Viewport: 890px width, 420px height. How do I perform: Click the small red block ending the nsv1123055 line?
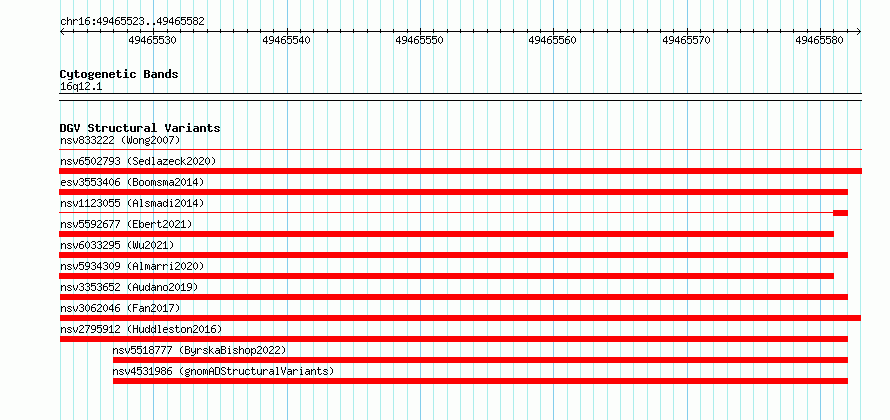click(x=841, y=213)
